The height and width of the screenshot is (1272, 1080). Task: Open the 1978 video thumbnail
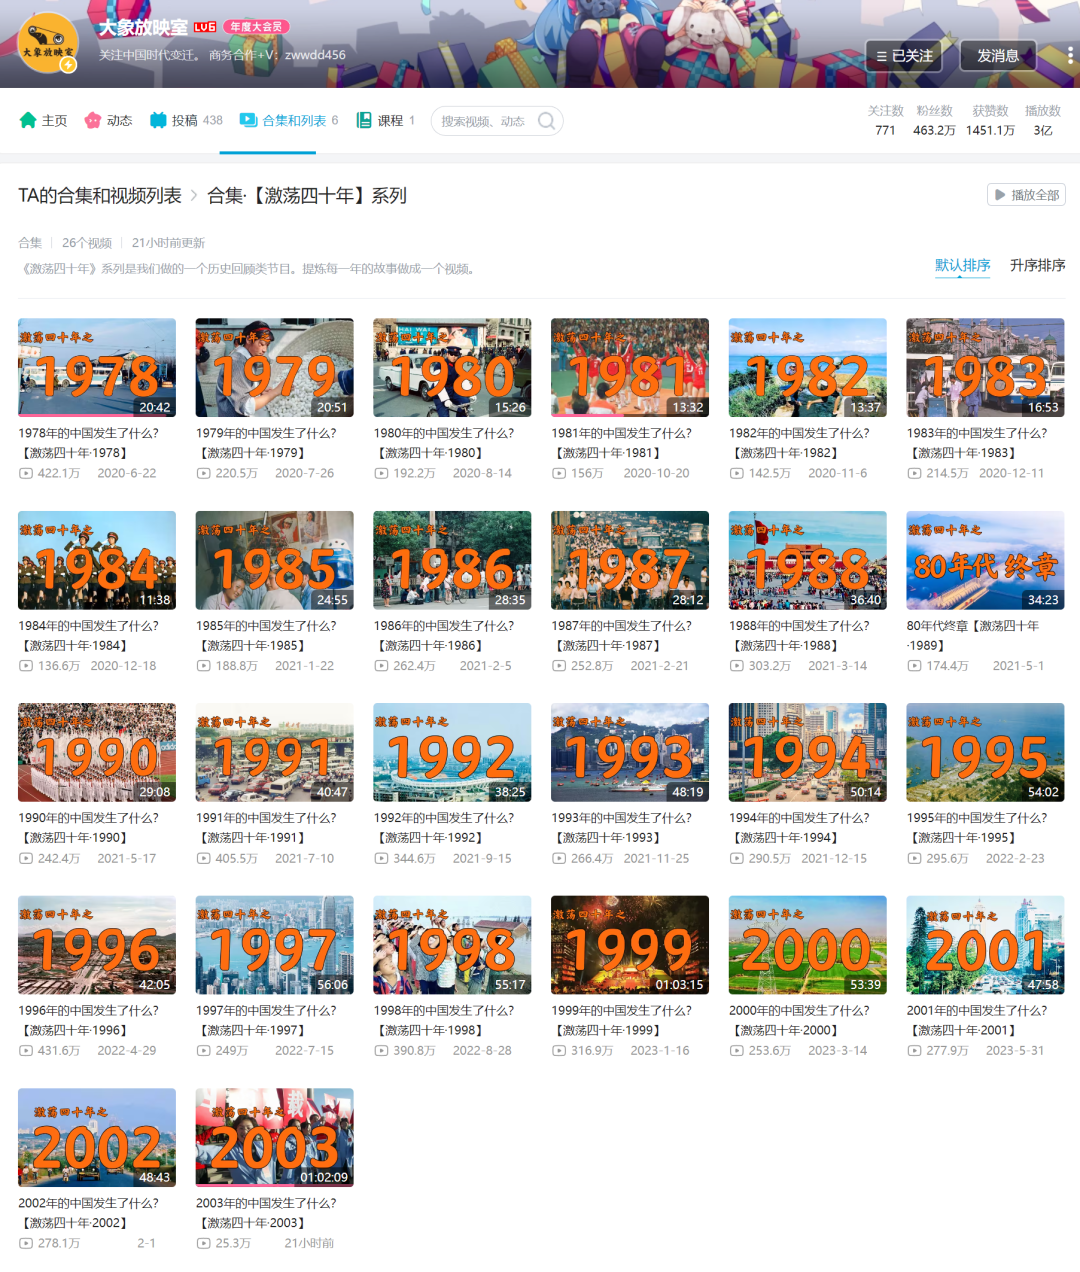97,367
